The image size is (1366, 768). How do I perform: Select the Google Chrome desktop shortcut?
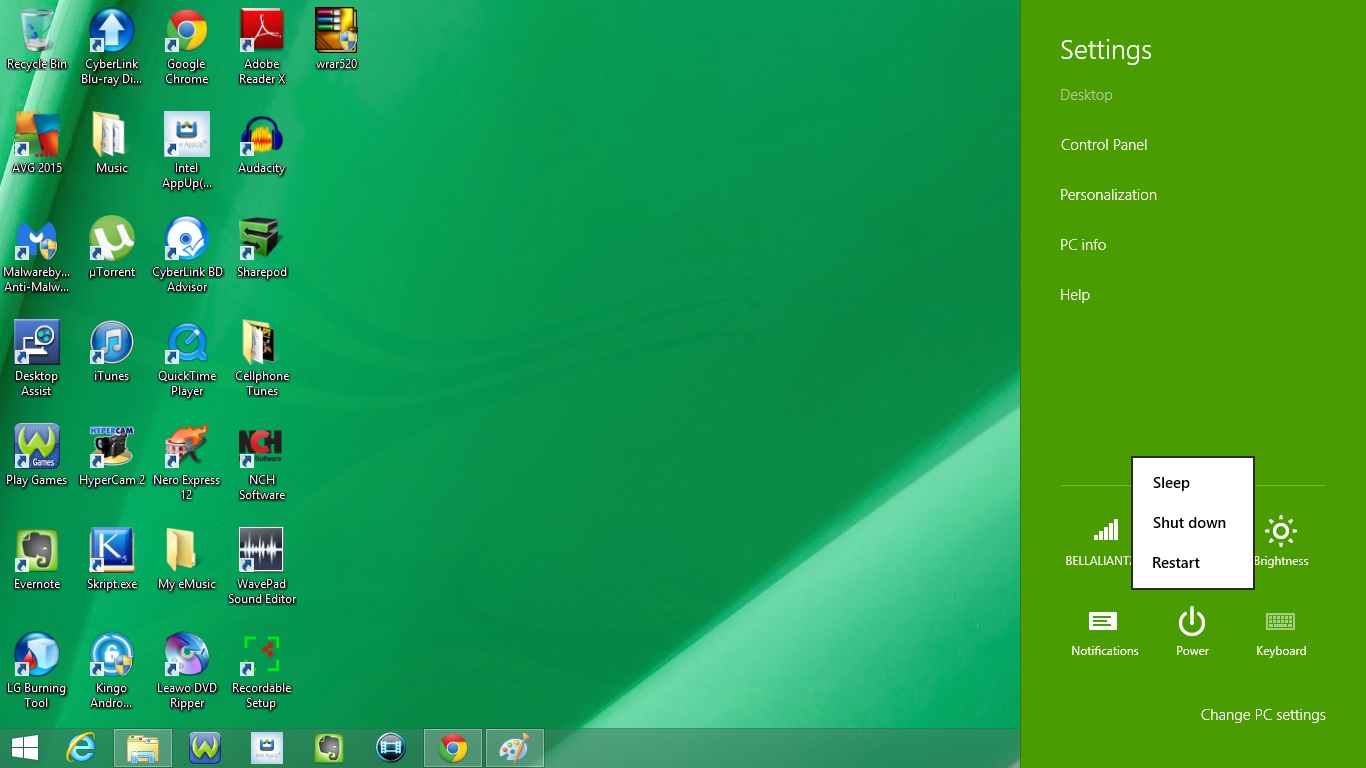point(187,47)
